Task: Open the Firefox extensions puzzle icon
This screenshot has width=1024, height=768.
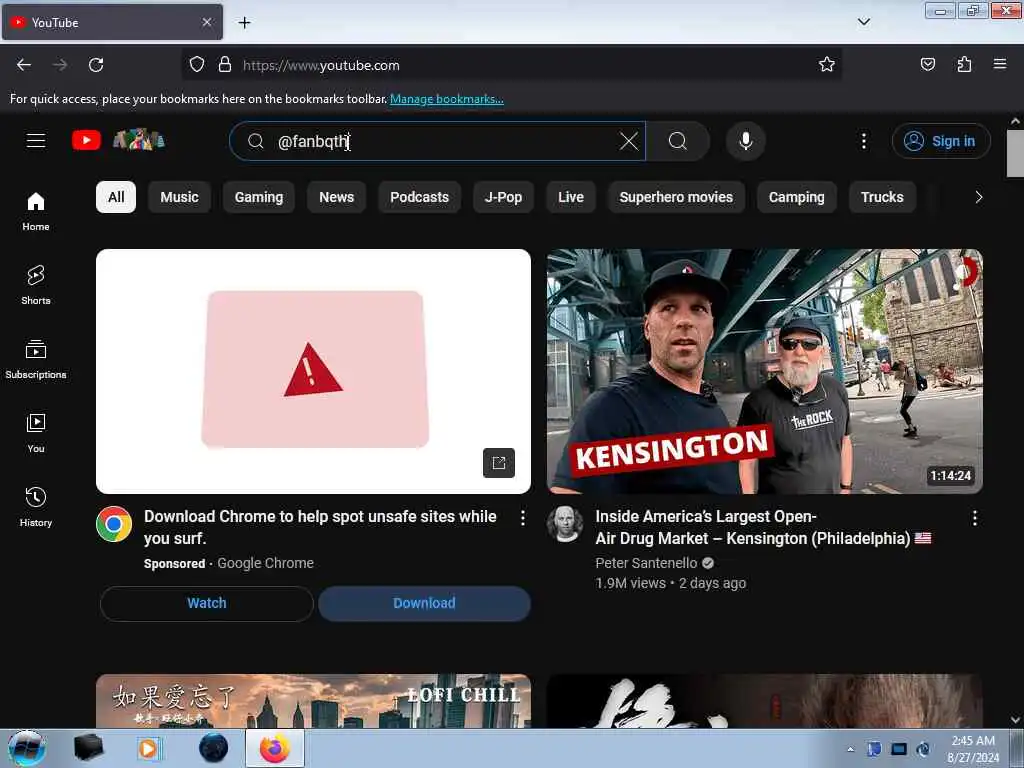Action: [964, 64]
